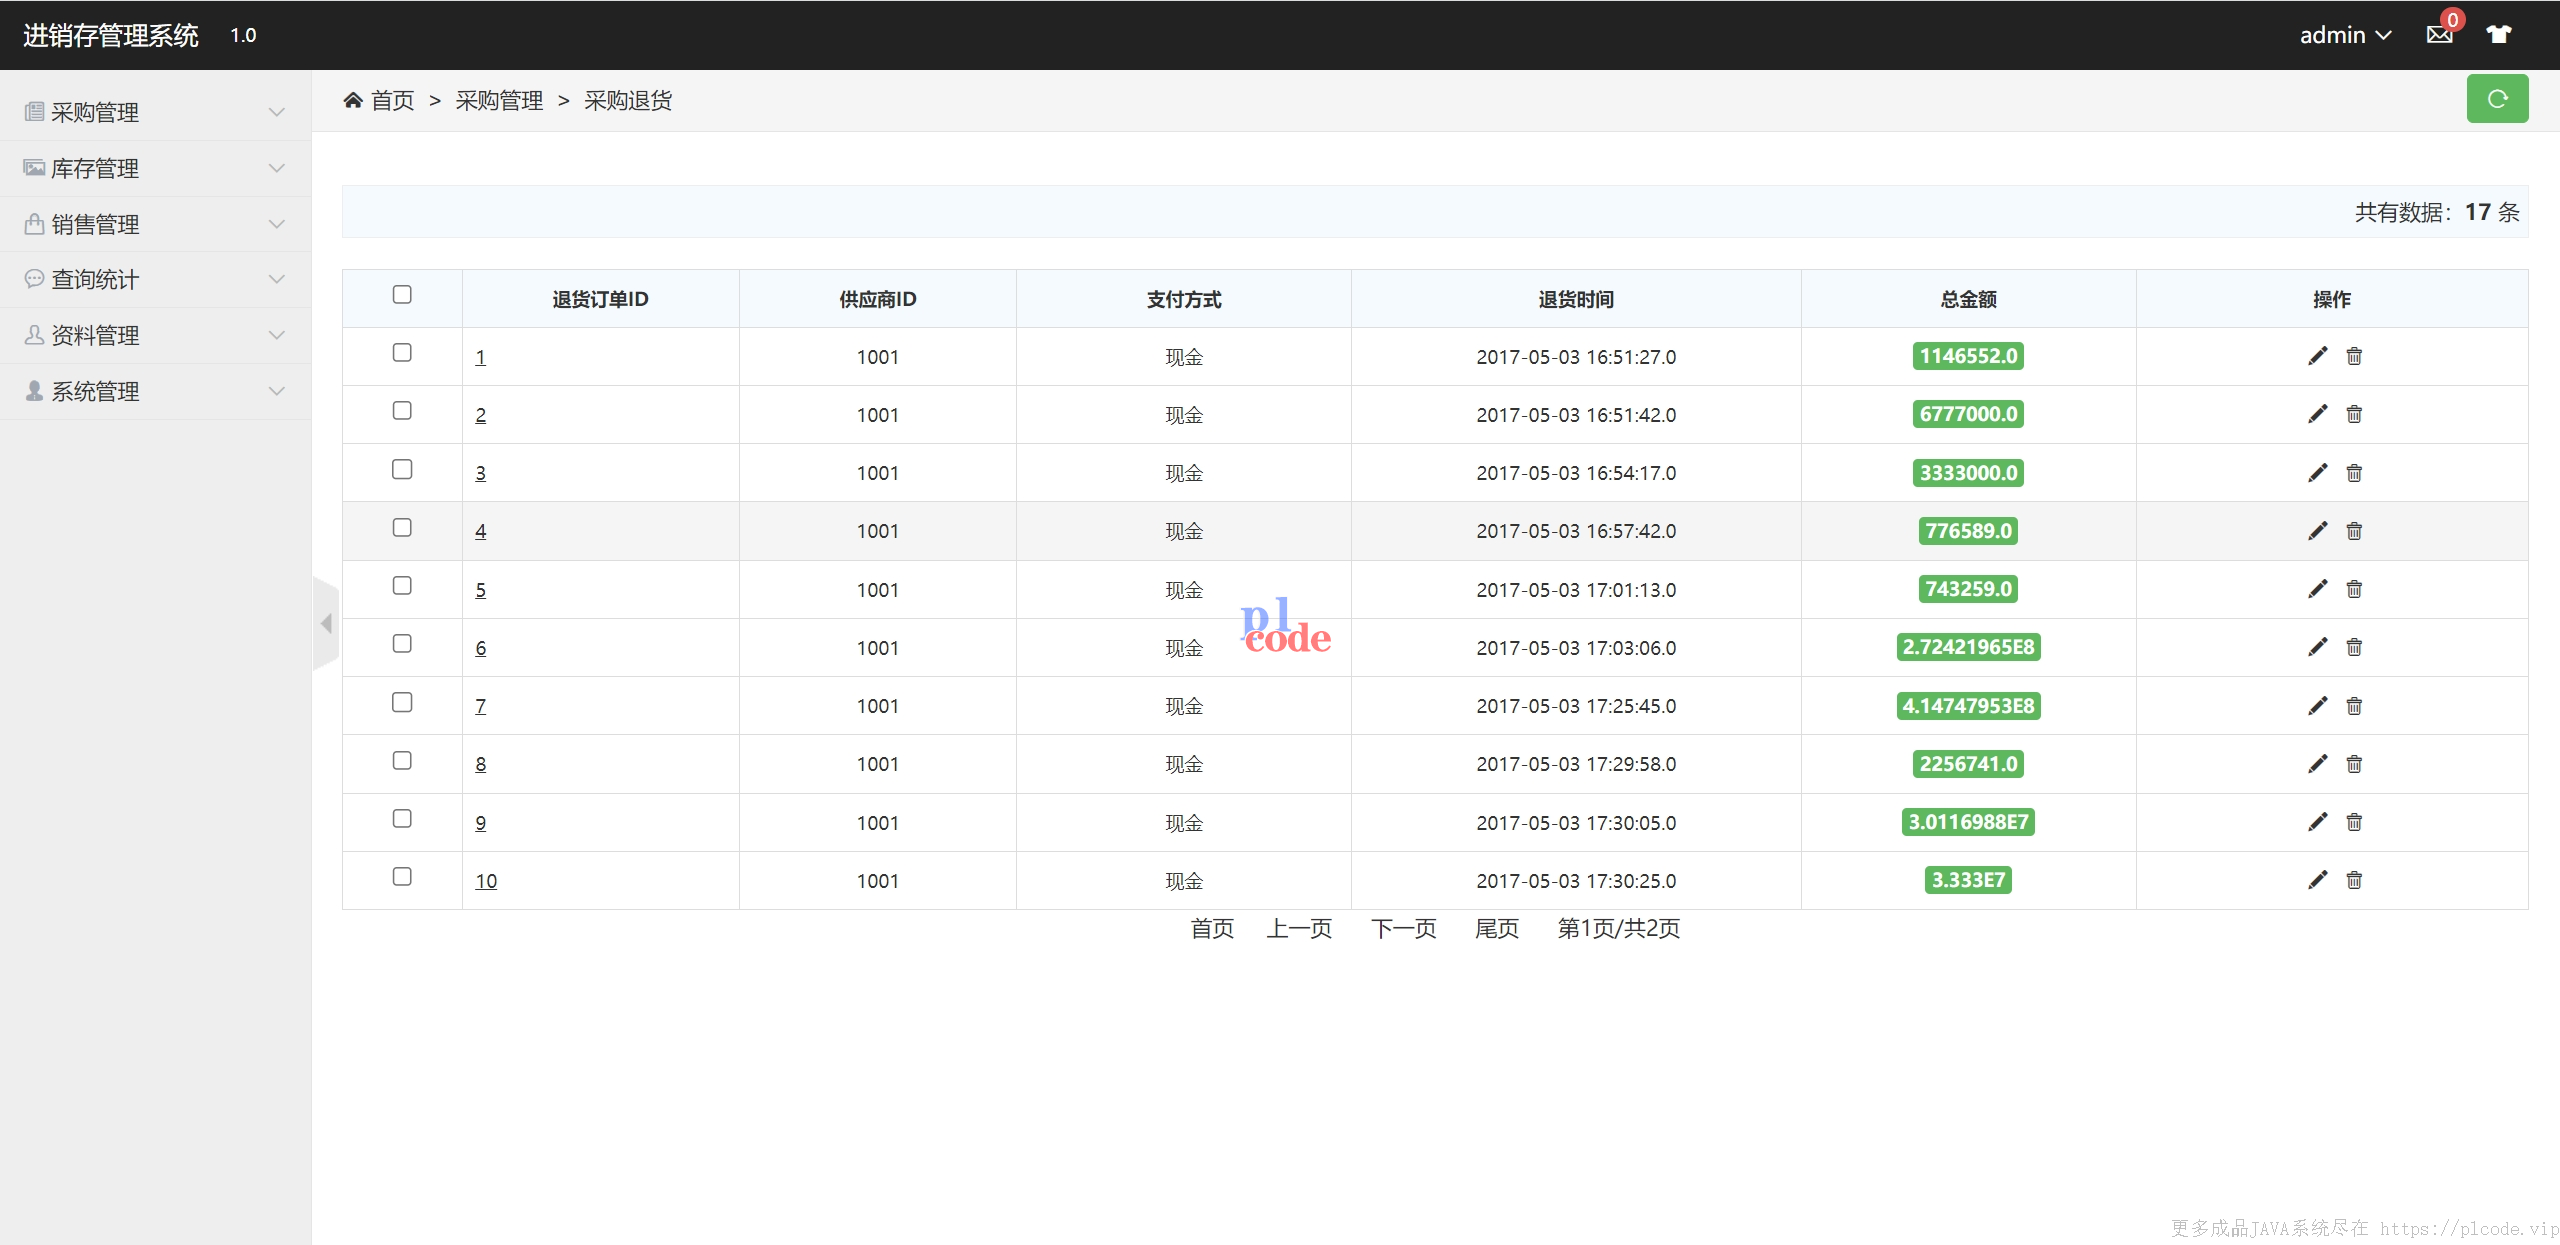This screenshot has width=2560, height=1245.
Task: Expand the 库存管理 chevron in sidebar
Action: click(277, 168)
